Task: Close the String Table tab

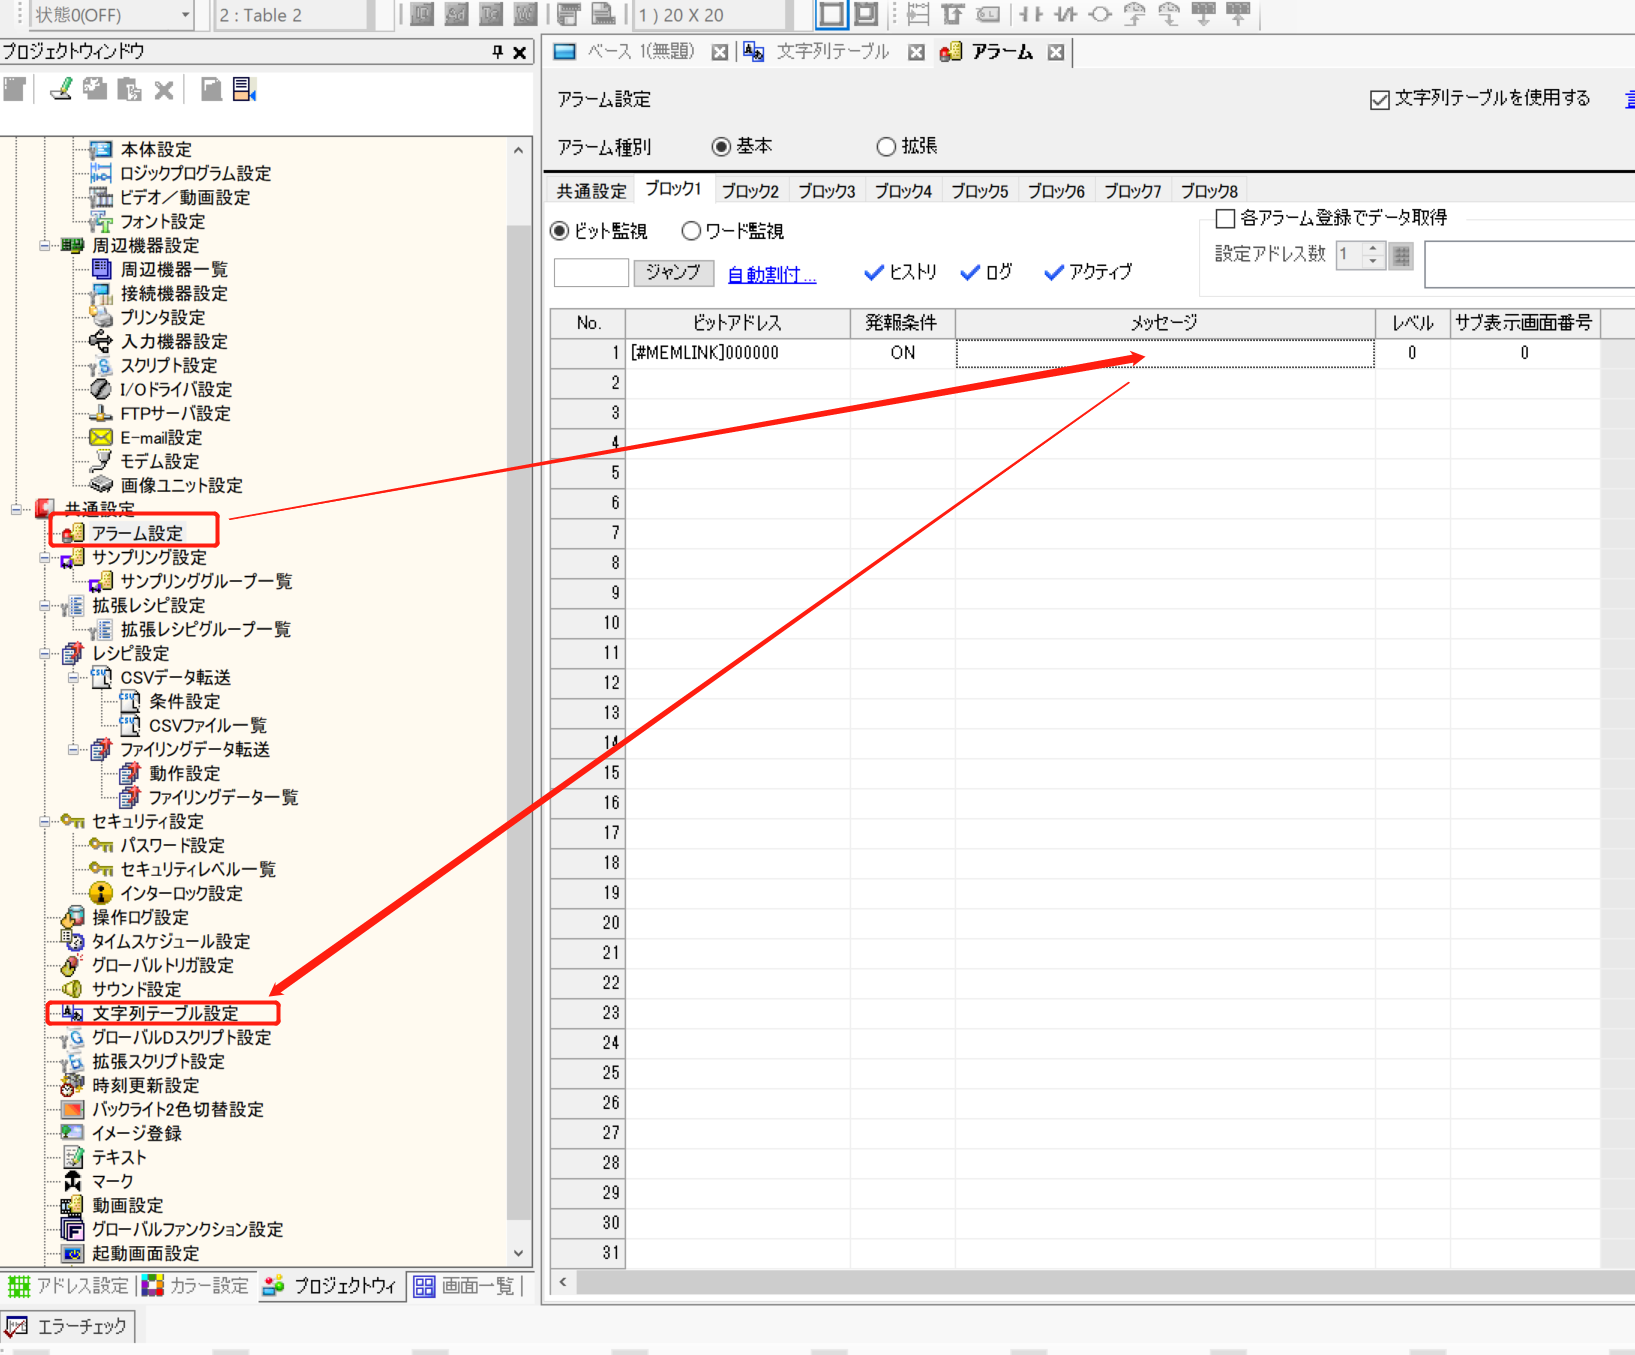Action: tap(916, 52)
